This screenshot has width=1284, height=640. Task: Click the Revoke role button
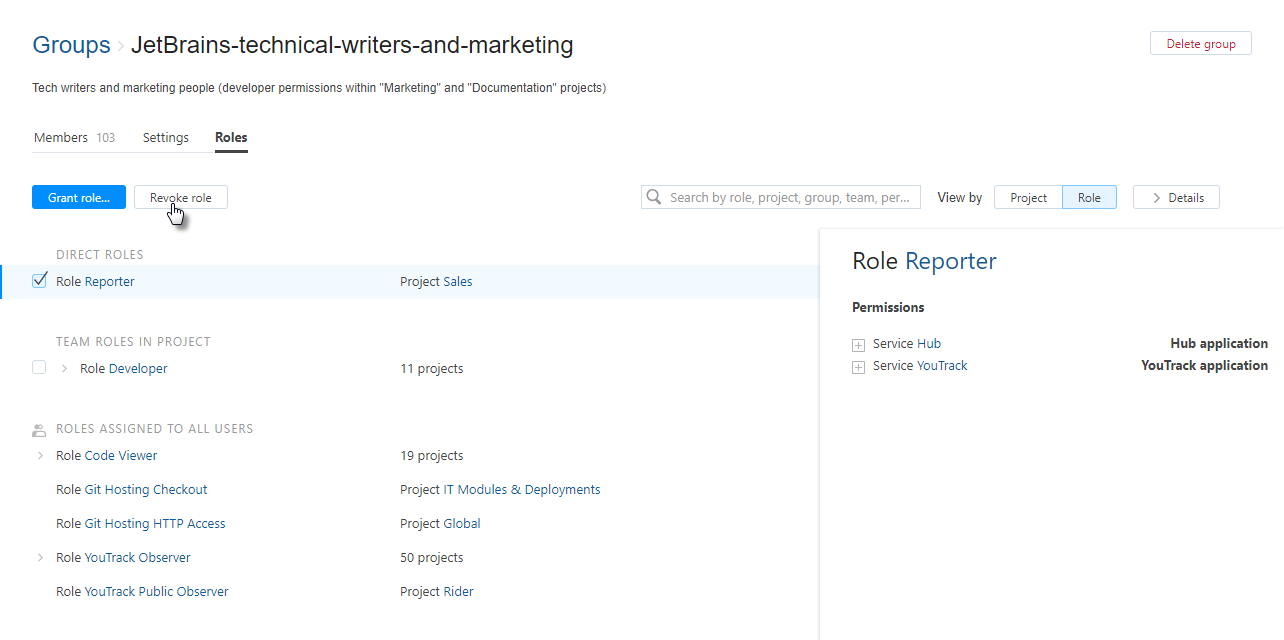click(x=181, y=198)
